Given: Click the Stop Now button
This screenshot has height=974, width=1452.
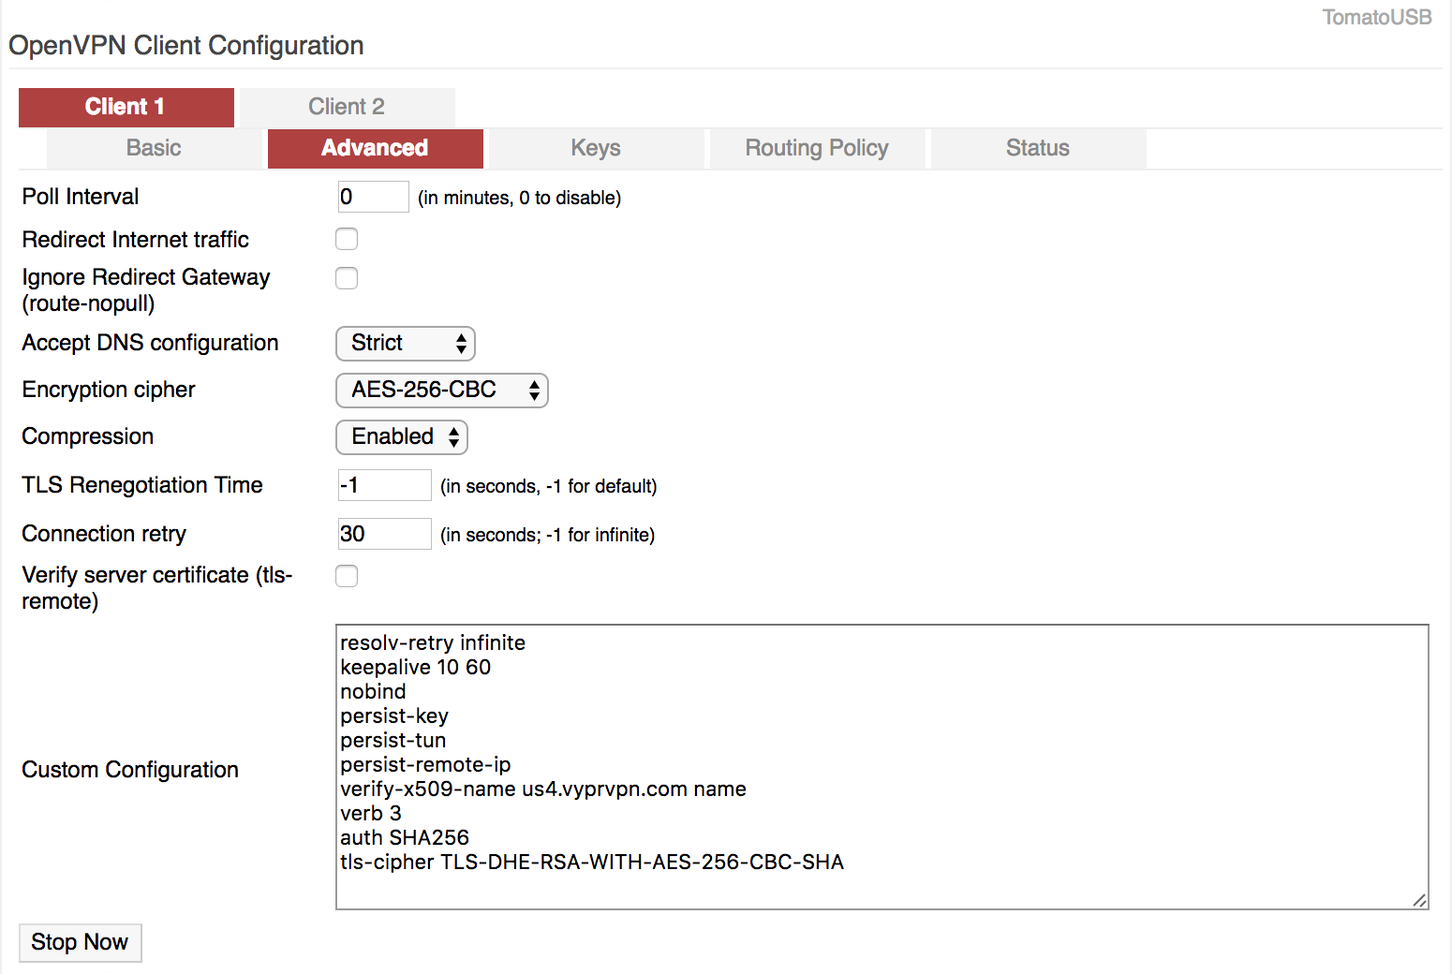Looking at the screenshot, I should [80, 942].
